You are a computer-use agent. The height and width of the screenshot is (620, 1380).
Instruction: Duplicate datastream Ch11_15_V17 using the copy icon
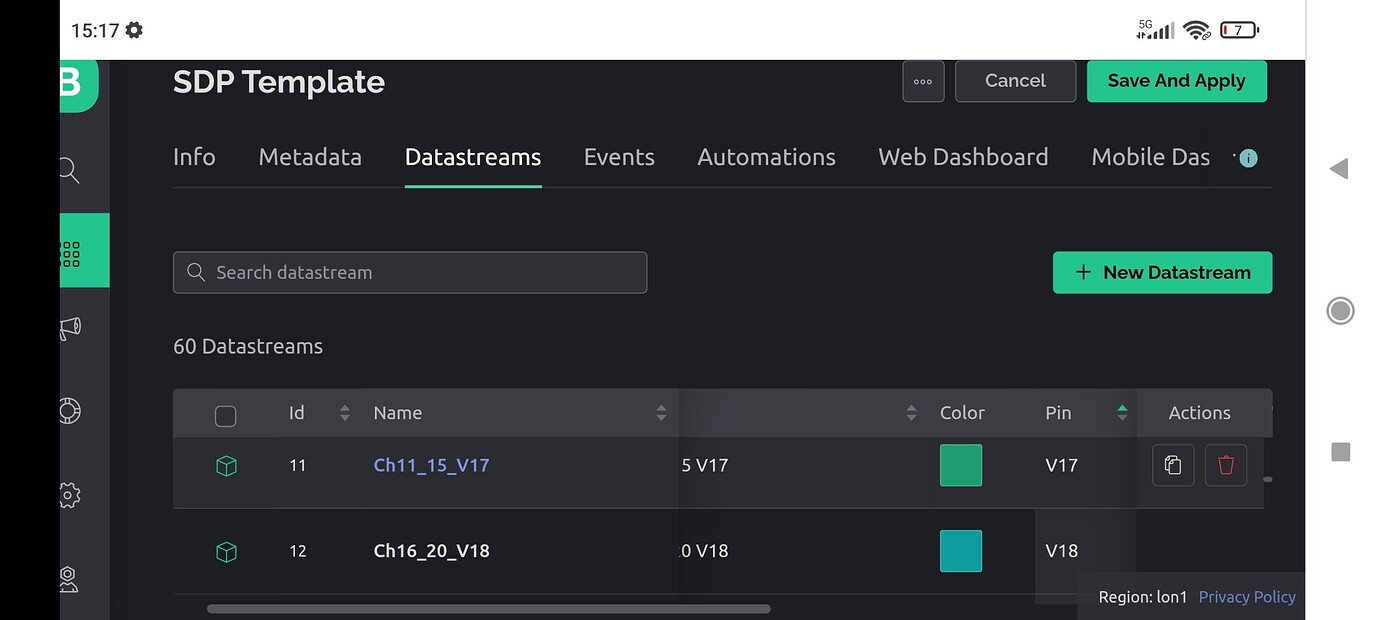[1172, 465]
